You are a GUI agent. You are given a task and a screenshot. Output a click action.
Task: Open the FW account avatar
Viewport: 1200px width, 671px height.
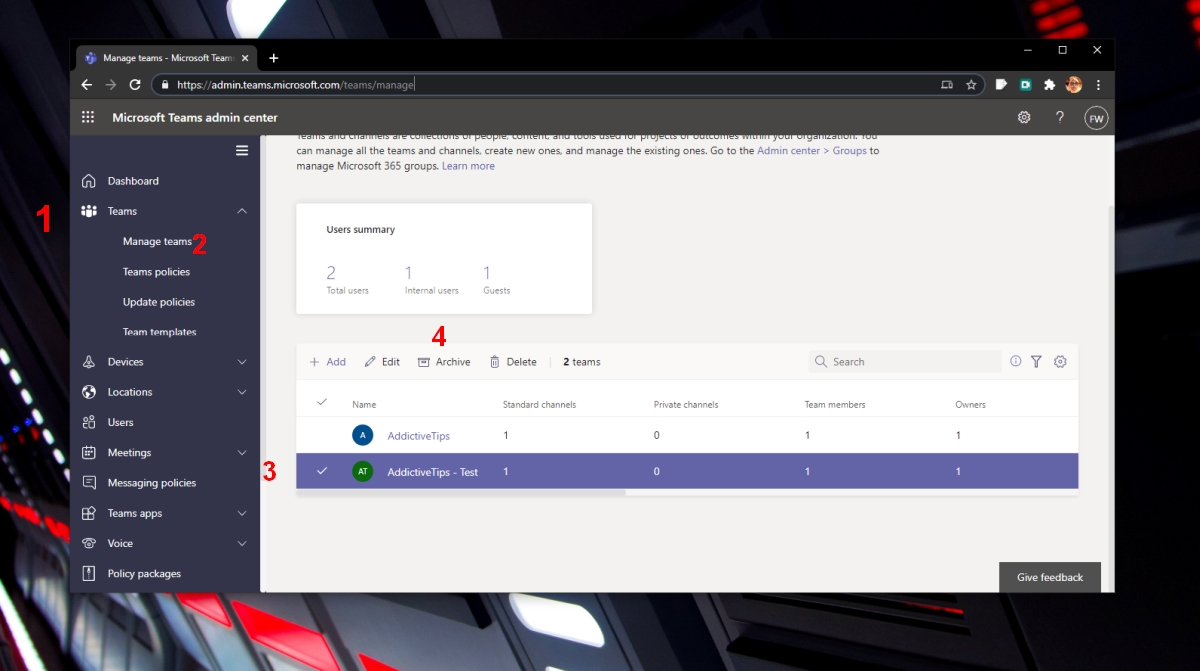1096,118
